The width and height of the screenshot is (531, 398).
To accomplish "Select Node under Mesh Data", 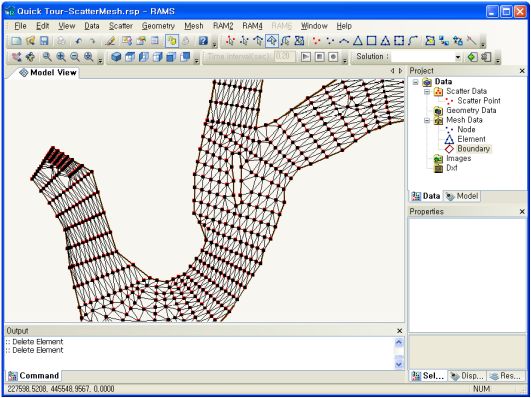I will [466, 130].
